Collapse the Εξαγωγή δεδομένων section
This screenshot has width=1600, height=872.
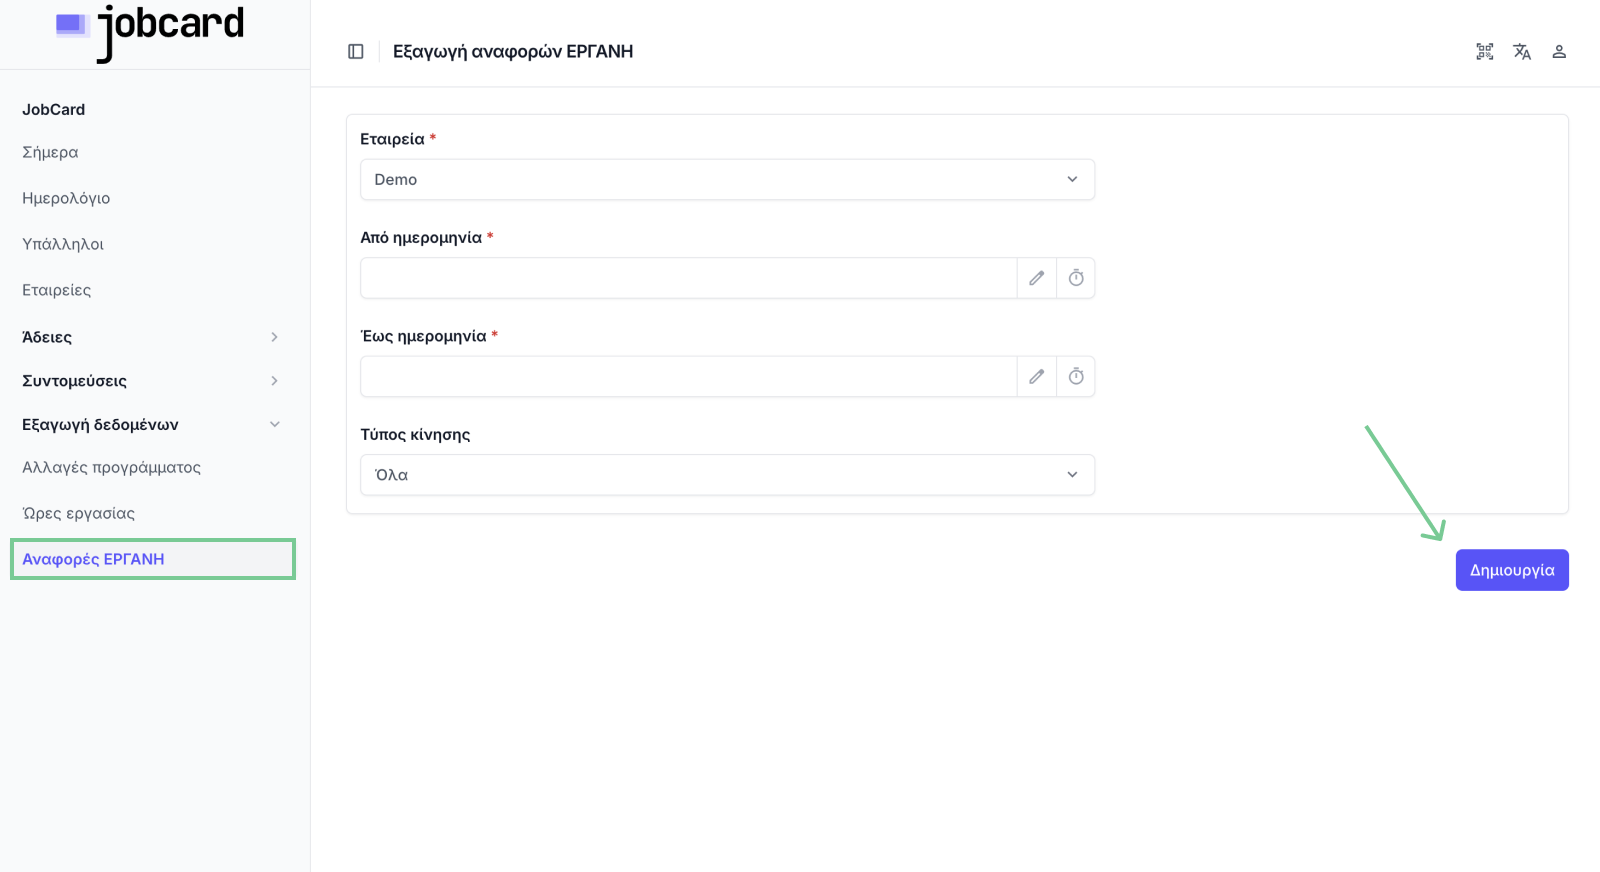(150, 425)
